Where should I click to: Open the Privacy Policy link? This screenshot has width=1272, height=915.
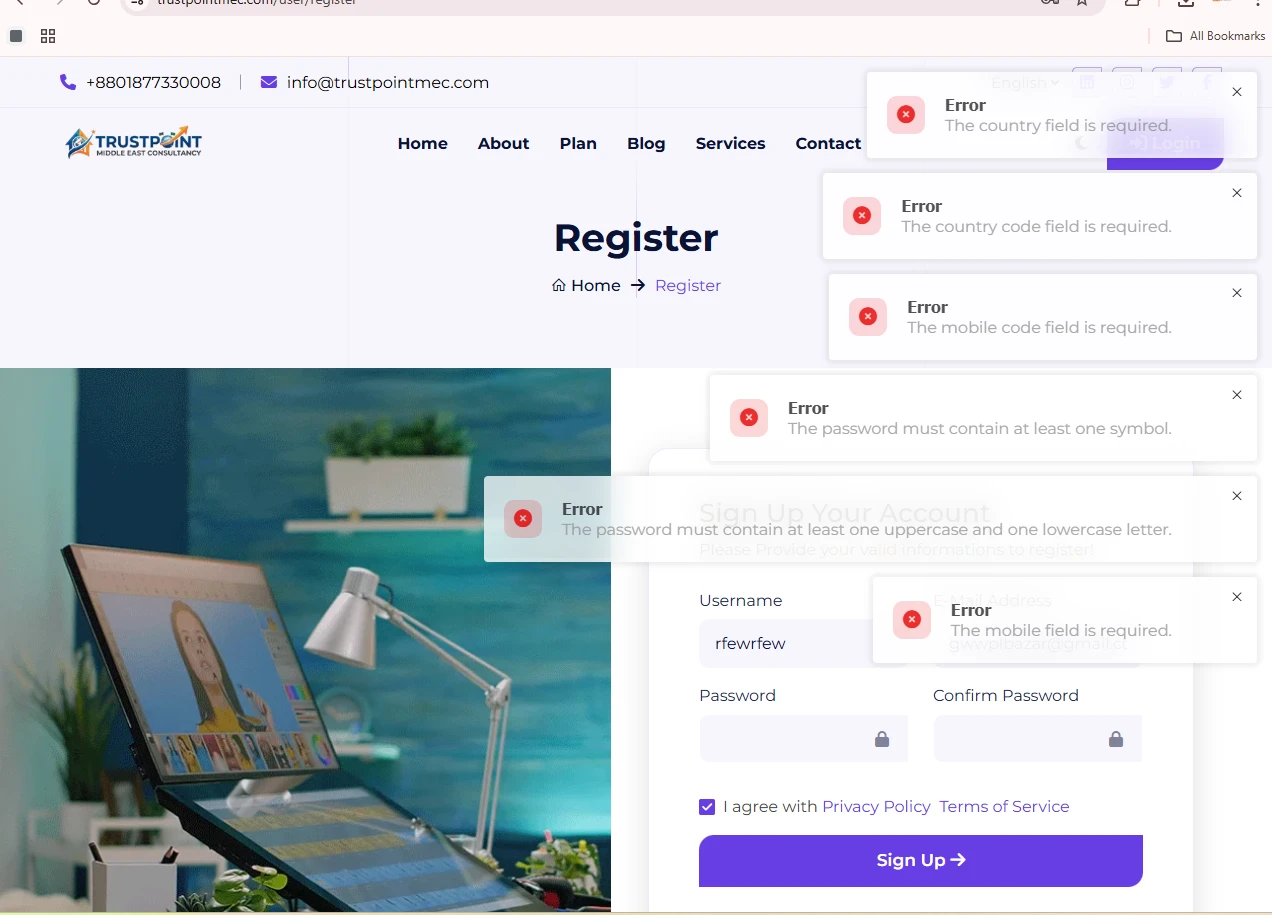click(x=876, y=806)
